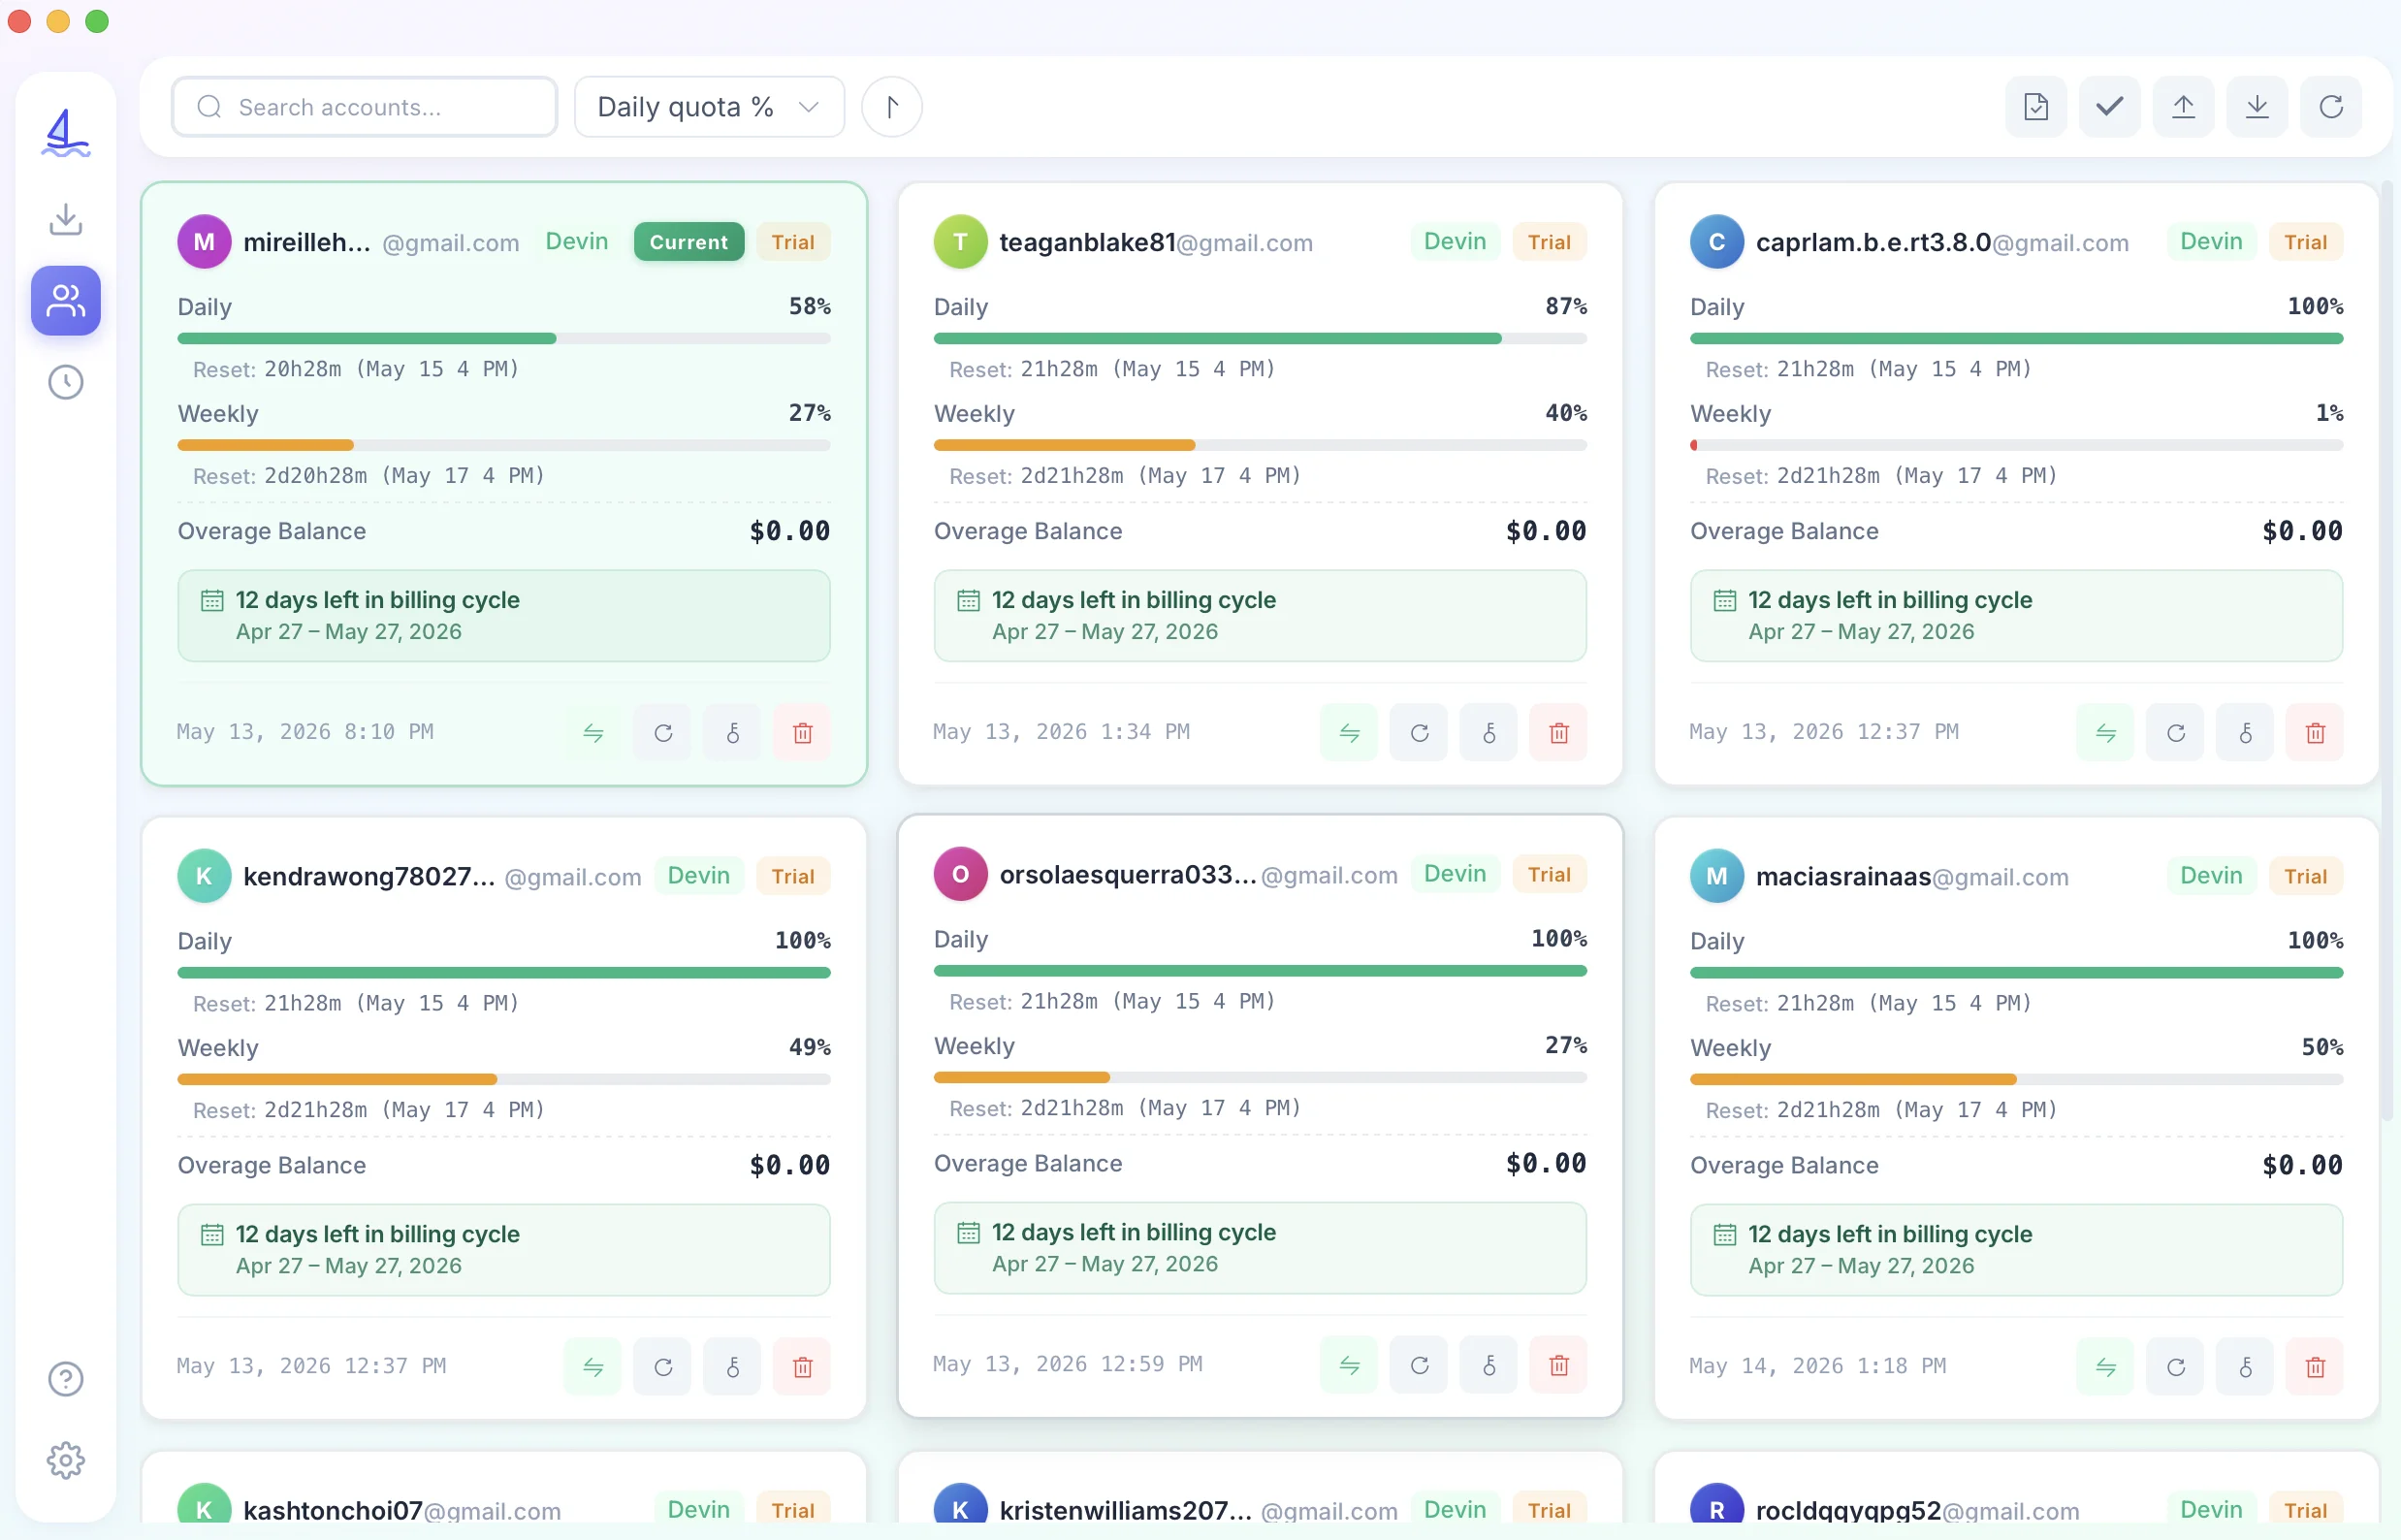Delete the teaganblake81 account with trash icon
This screenshot has width=2401, height=1540.
pyautogui.click(x=1558, y=733)
